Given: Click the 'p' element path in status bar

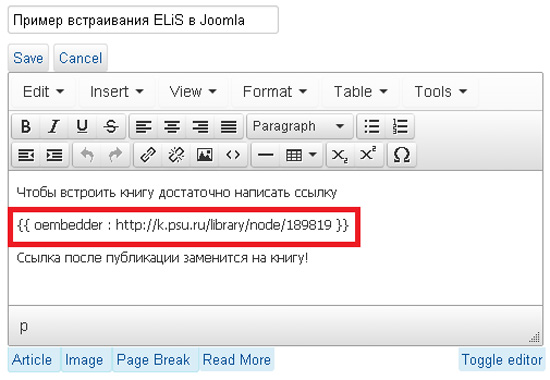Looking at the screenshot, I should pos(24,326).
